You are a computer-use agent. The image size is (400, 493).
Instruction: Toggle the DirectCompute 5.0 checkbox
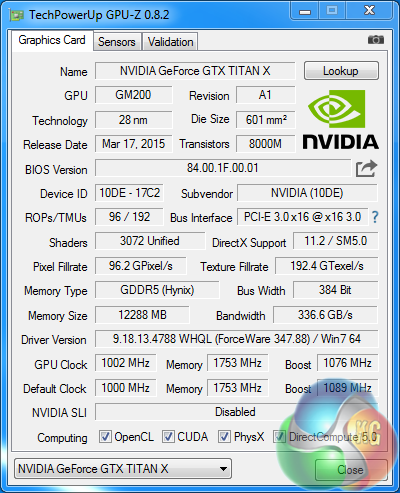279,436
